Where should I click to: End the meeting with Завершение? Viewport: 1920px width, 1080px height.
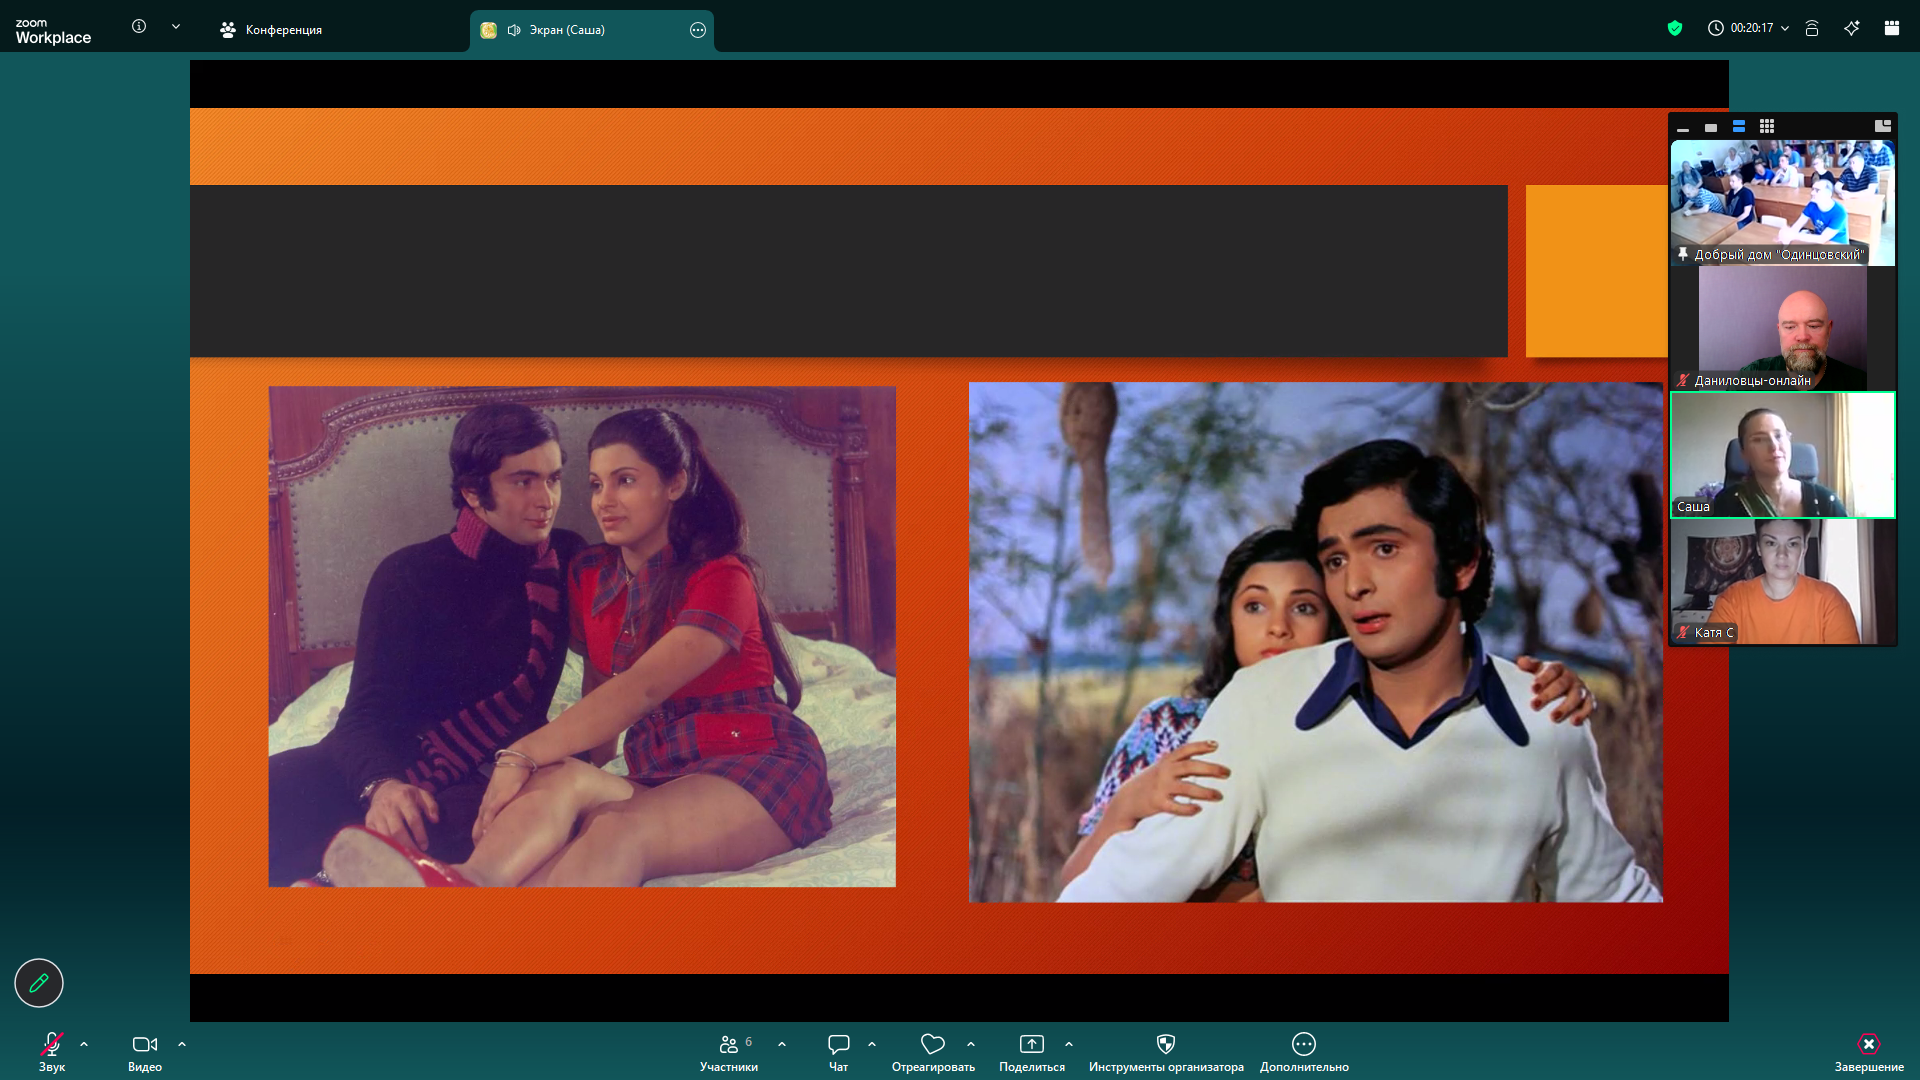click(x=1869, y=1052)
